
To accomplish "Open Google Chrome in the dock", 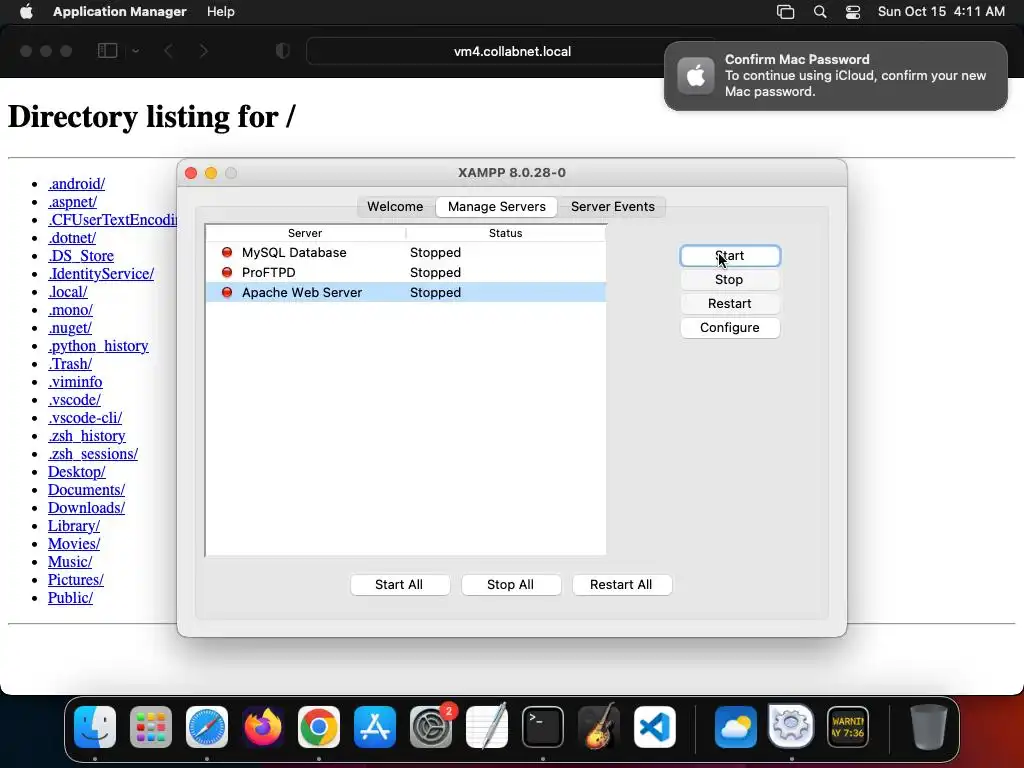I will (x=319, y=727).
